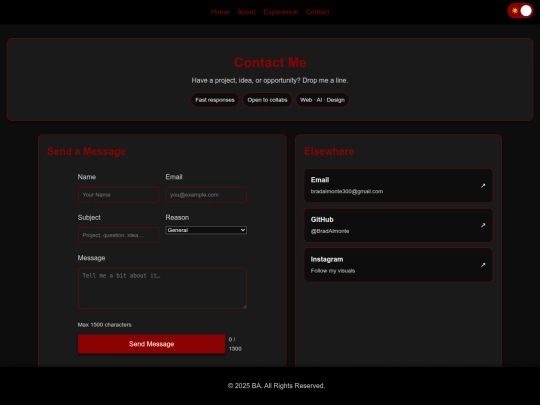540x405 pixels.
Task: Click the Message field label
Action: click(x=91, y=258)
